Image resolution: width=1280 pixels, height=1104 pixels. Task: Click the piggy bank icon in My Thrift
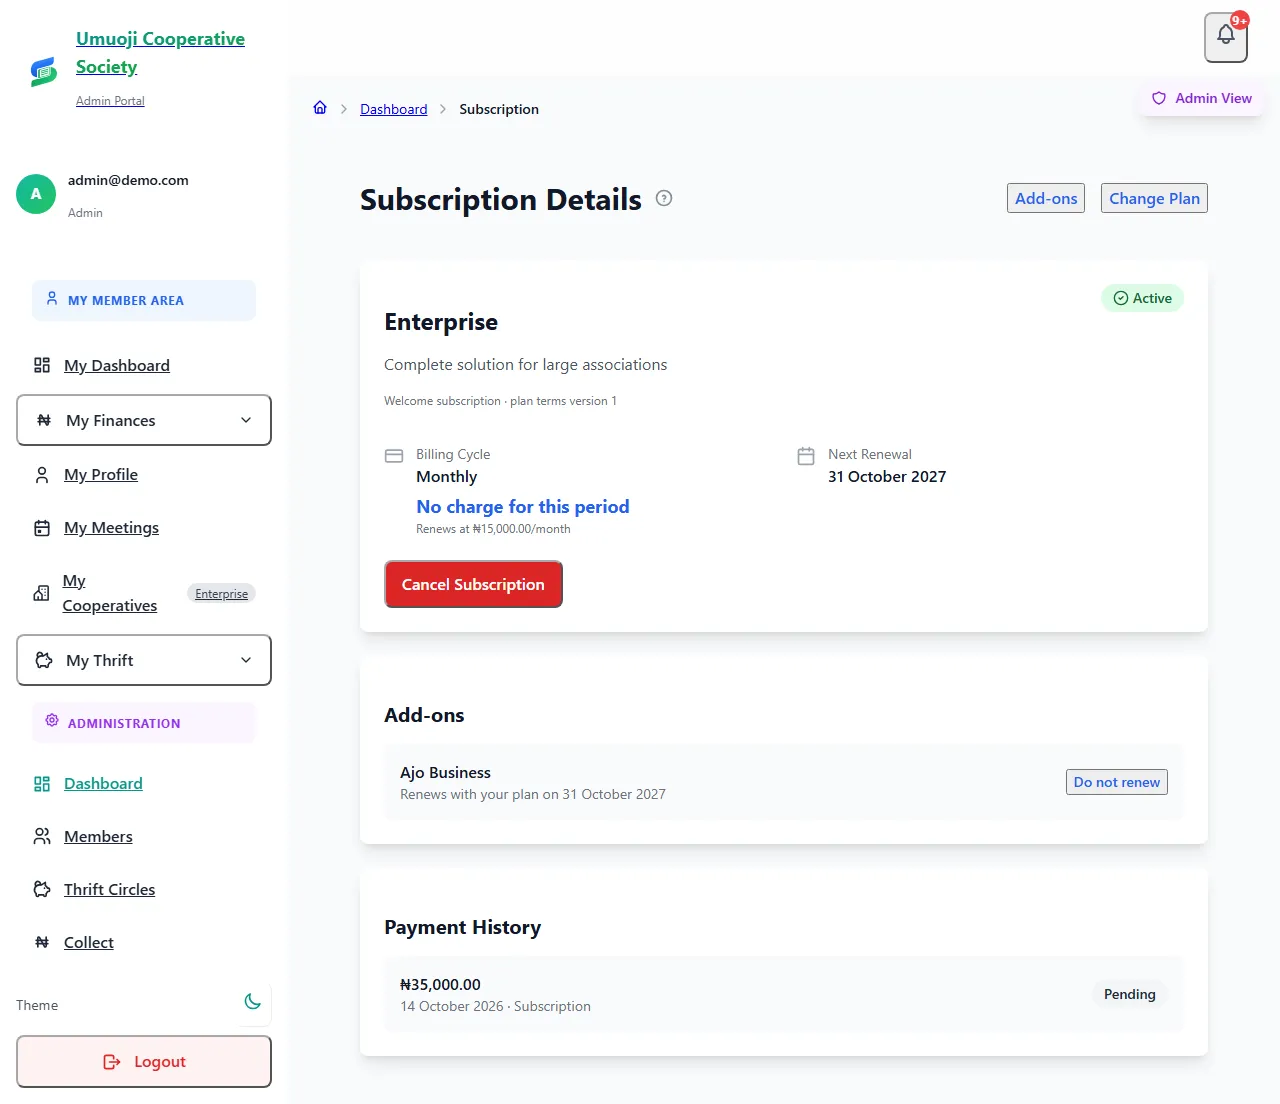coord(44,660)
